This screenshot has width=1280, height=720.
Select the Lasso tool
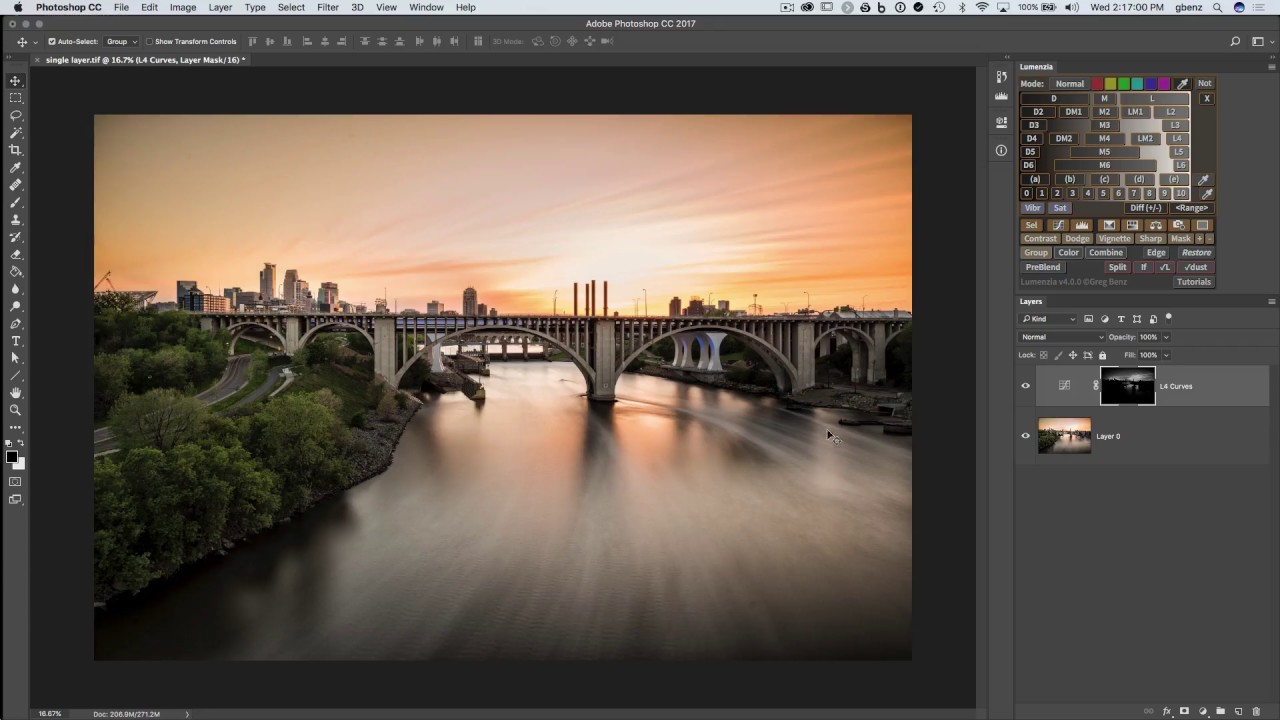click(x=15, y=115)
